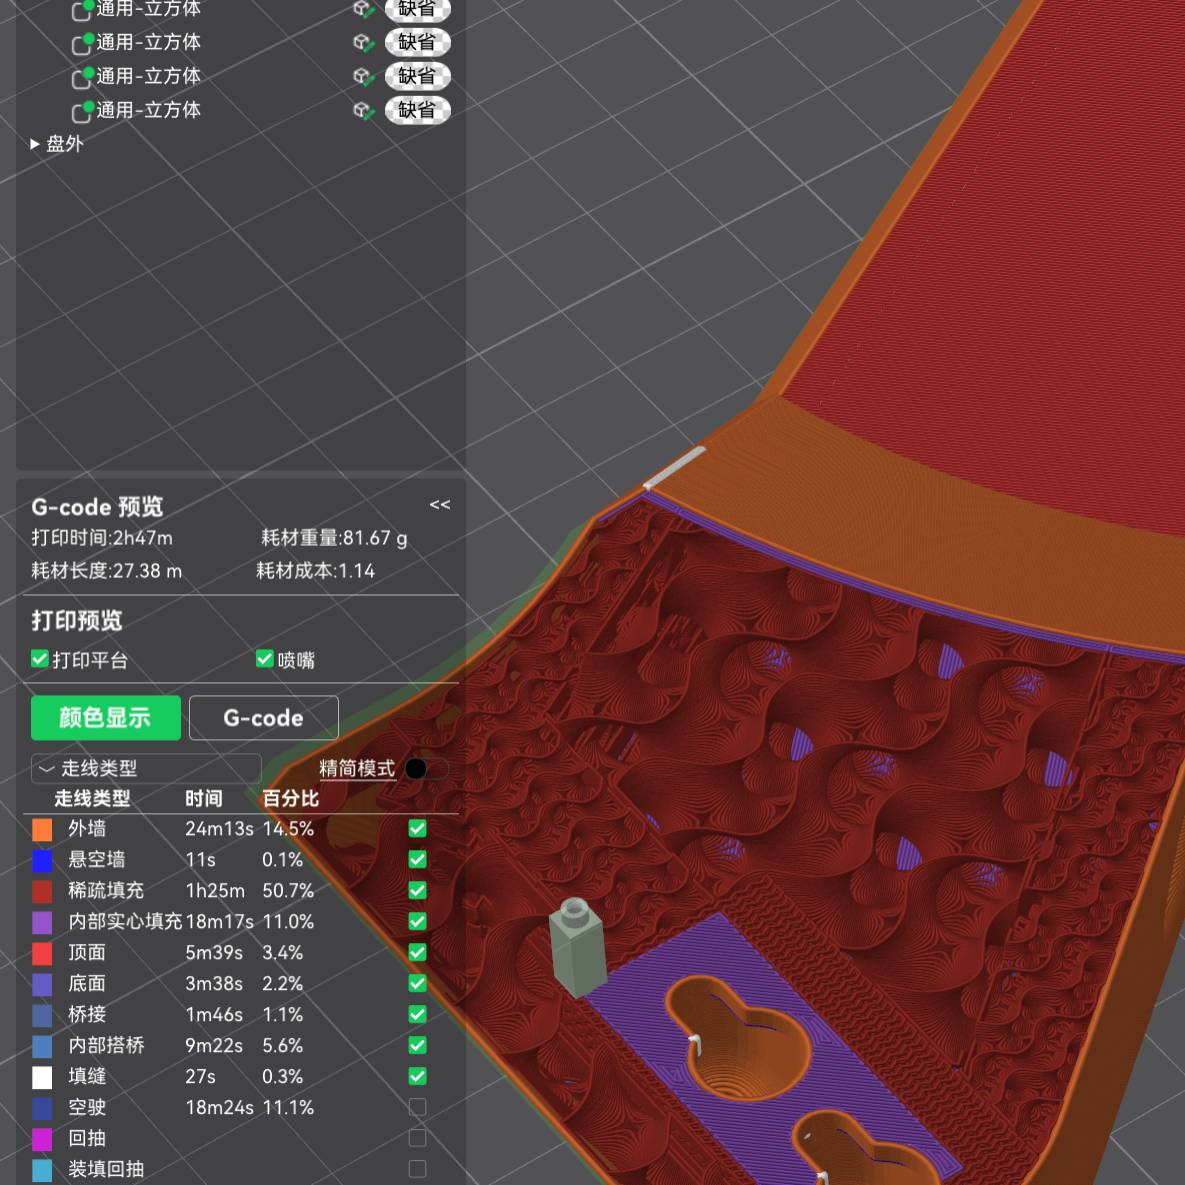Click the dark red 稀疏填充 color swatch
The width and height of the screenshot is (1185, 1185).
click(x=42, y=891)
